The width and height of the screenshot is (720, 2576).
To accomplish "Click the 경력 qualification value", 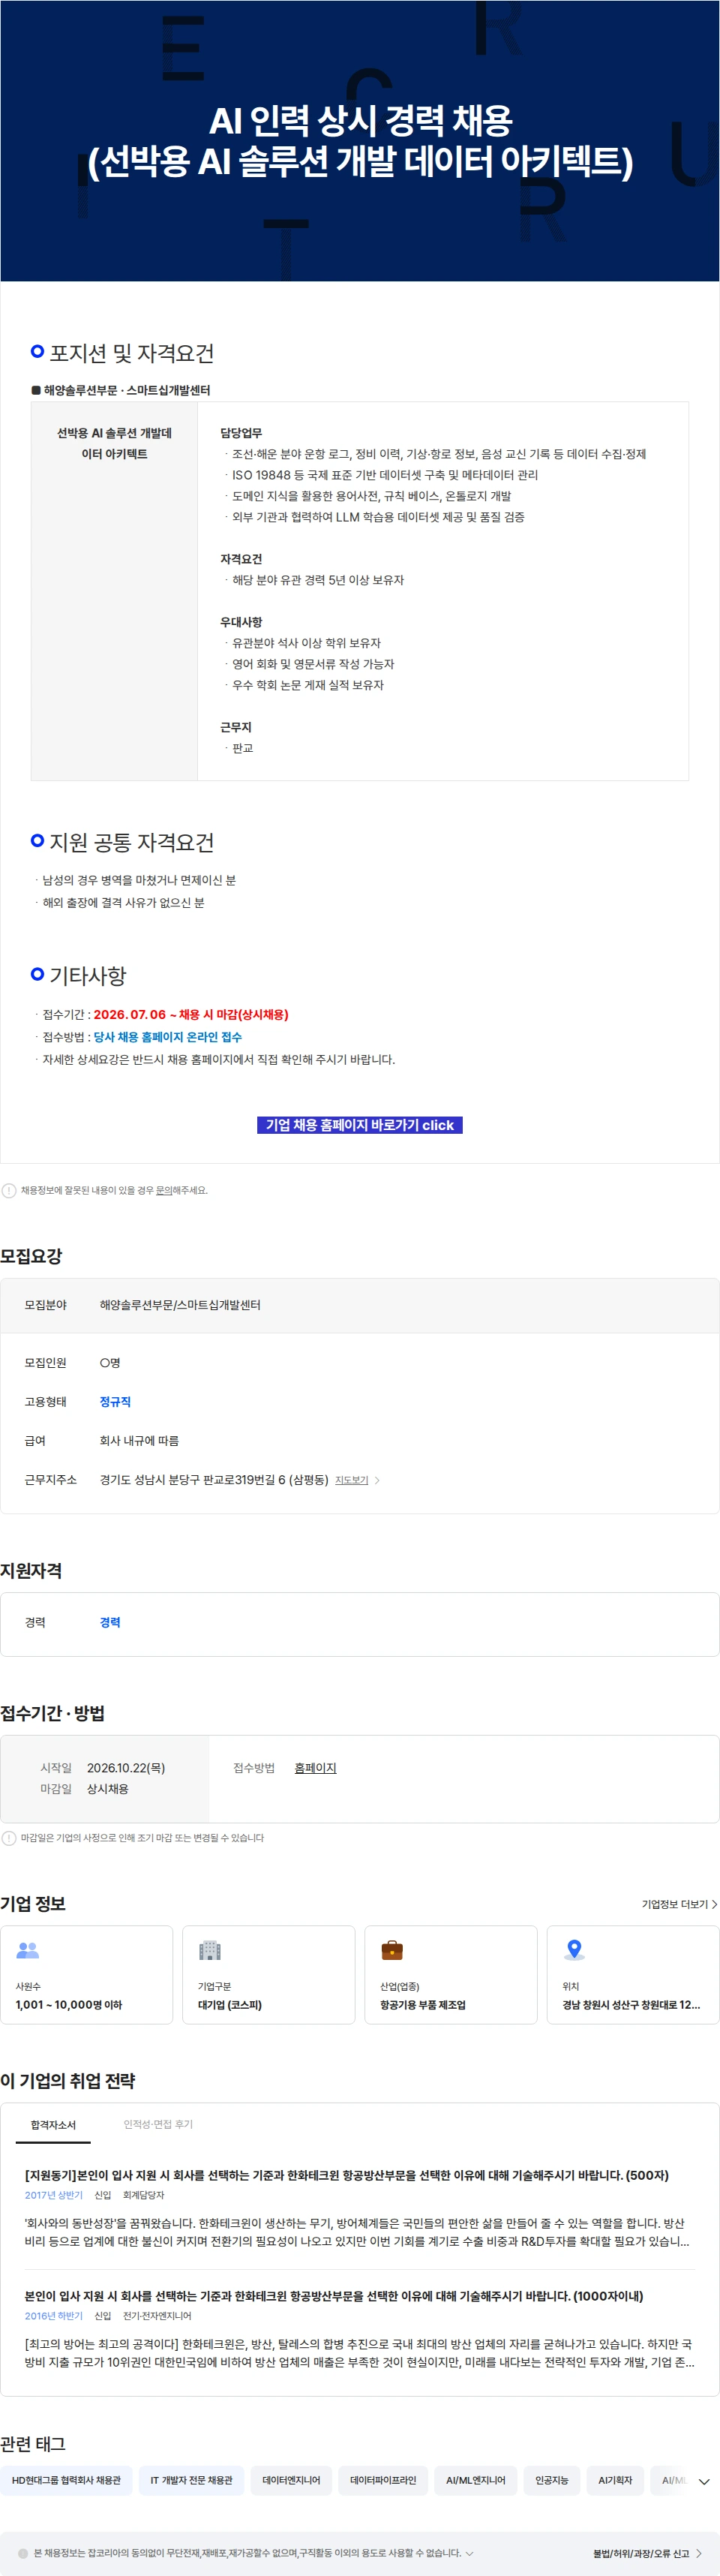I will 110,1622.
